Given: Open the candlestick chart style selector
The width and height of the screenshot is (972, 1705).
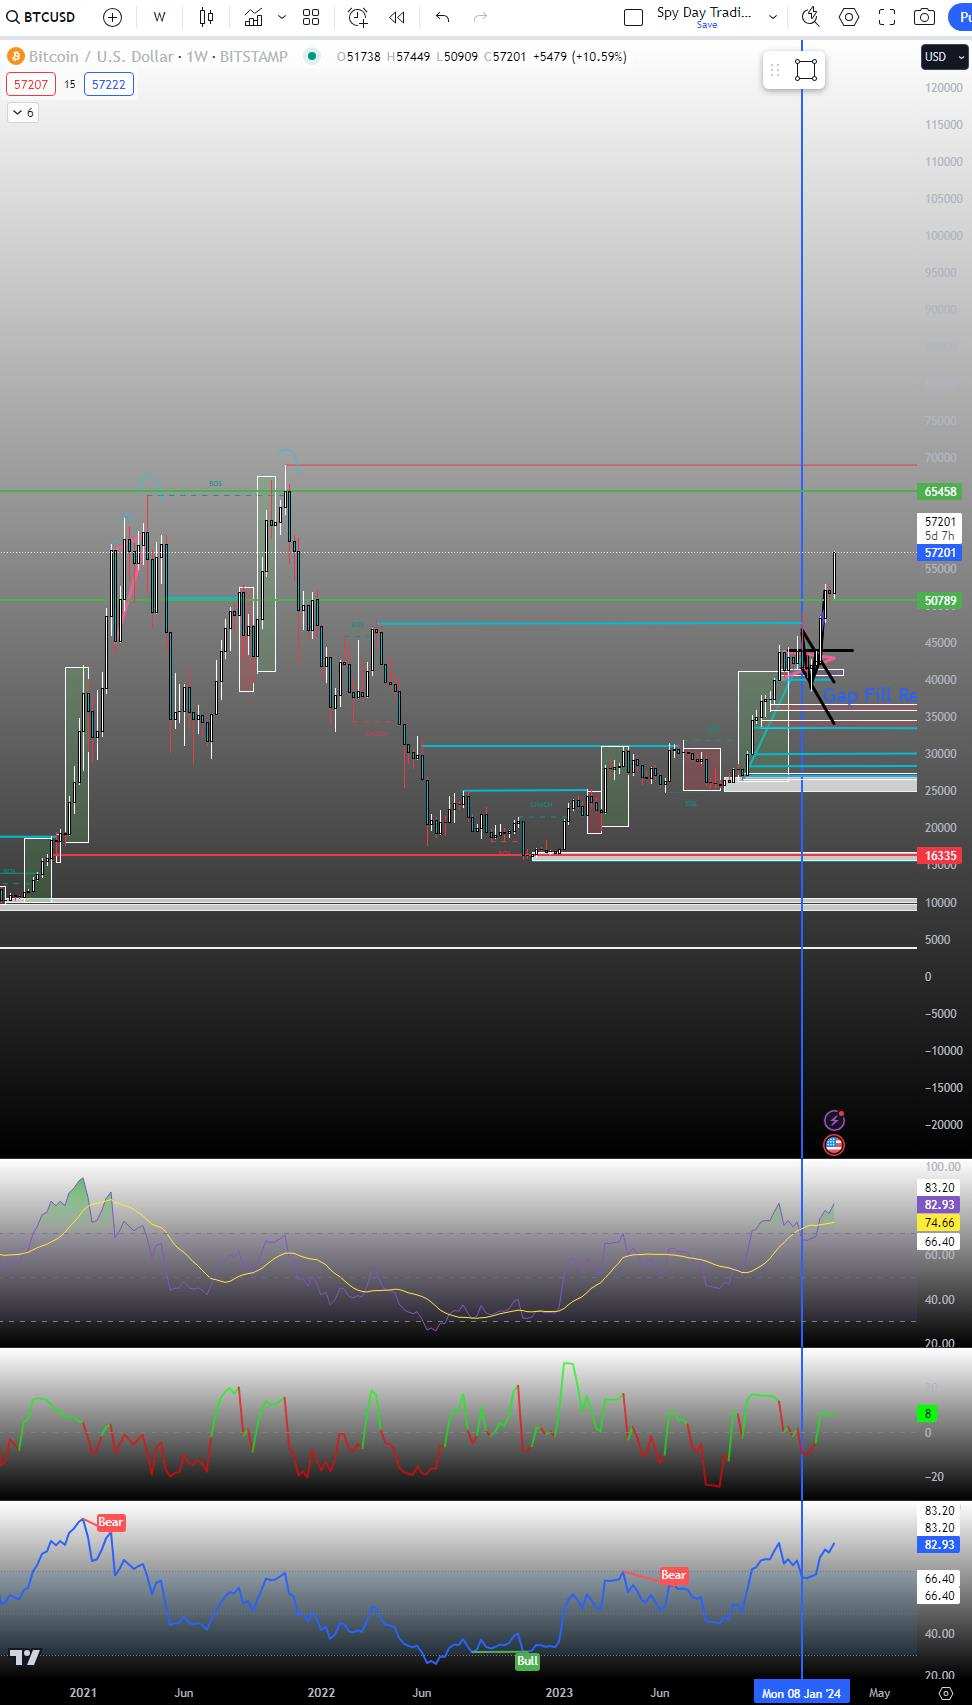Looking at the screenshot, I should click(206, 17).
